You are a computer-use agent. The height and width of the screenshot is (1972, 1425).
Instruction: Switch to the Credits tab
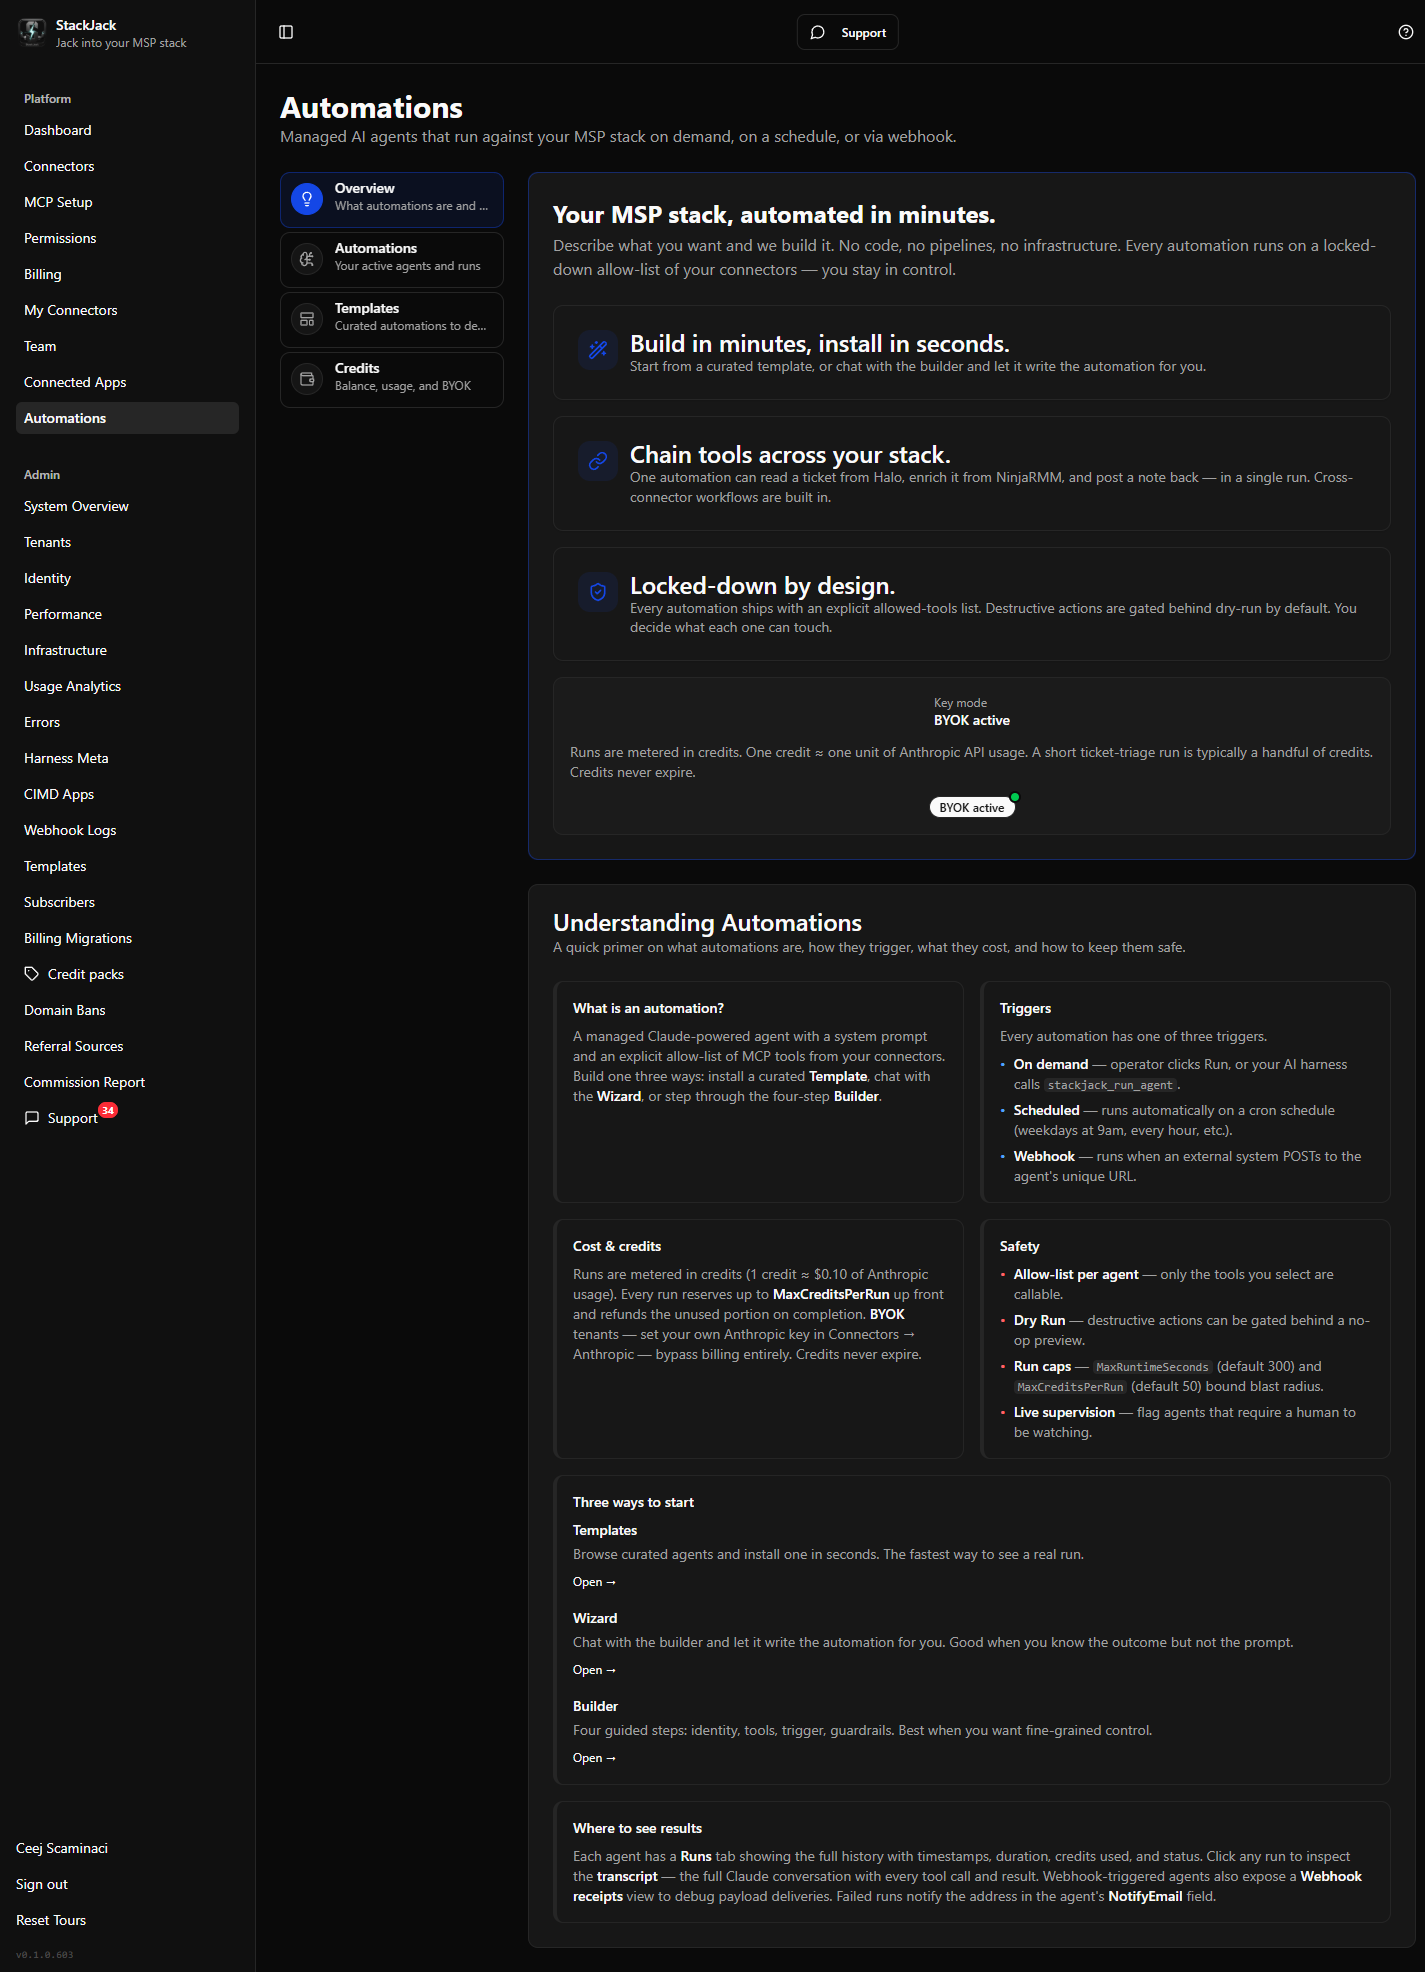point(392,379)
